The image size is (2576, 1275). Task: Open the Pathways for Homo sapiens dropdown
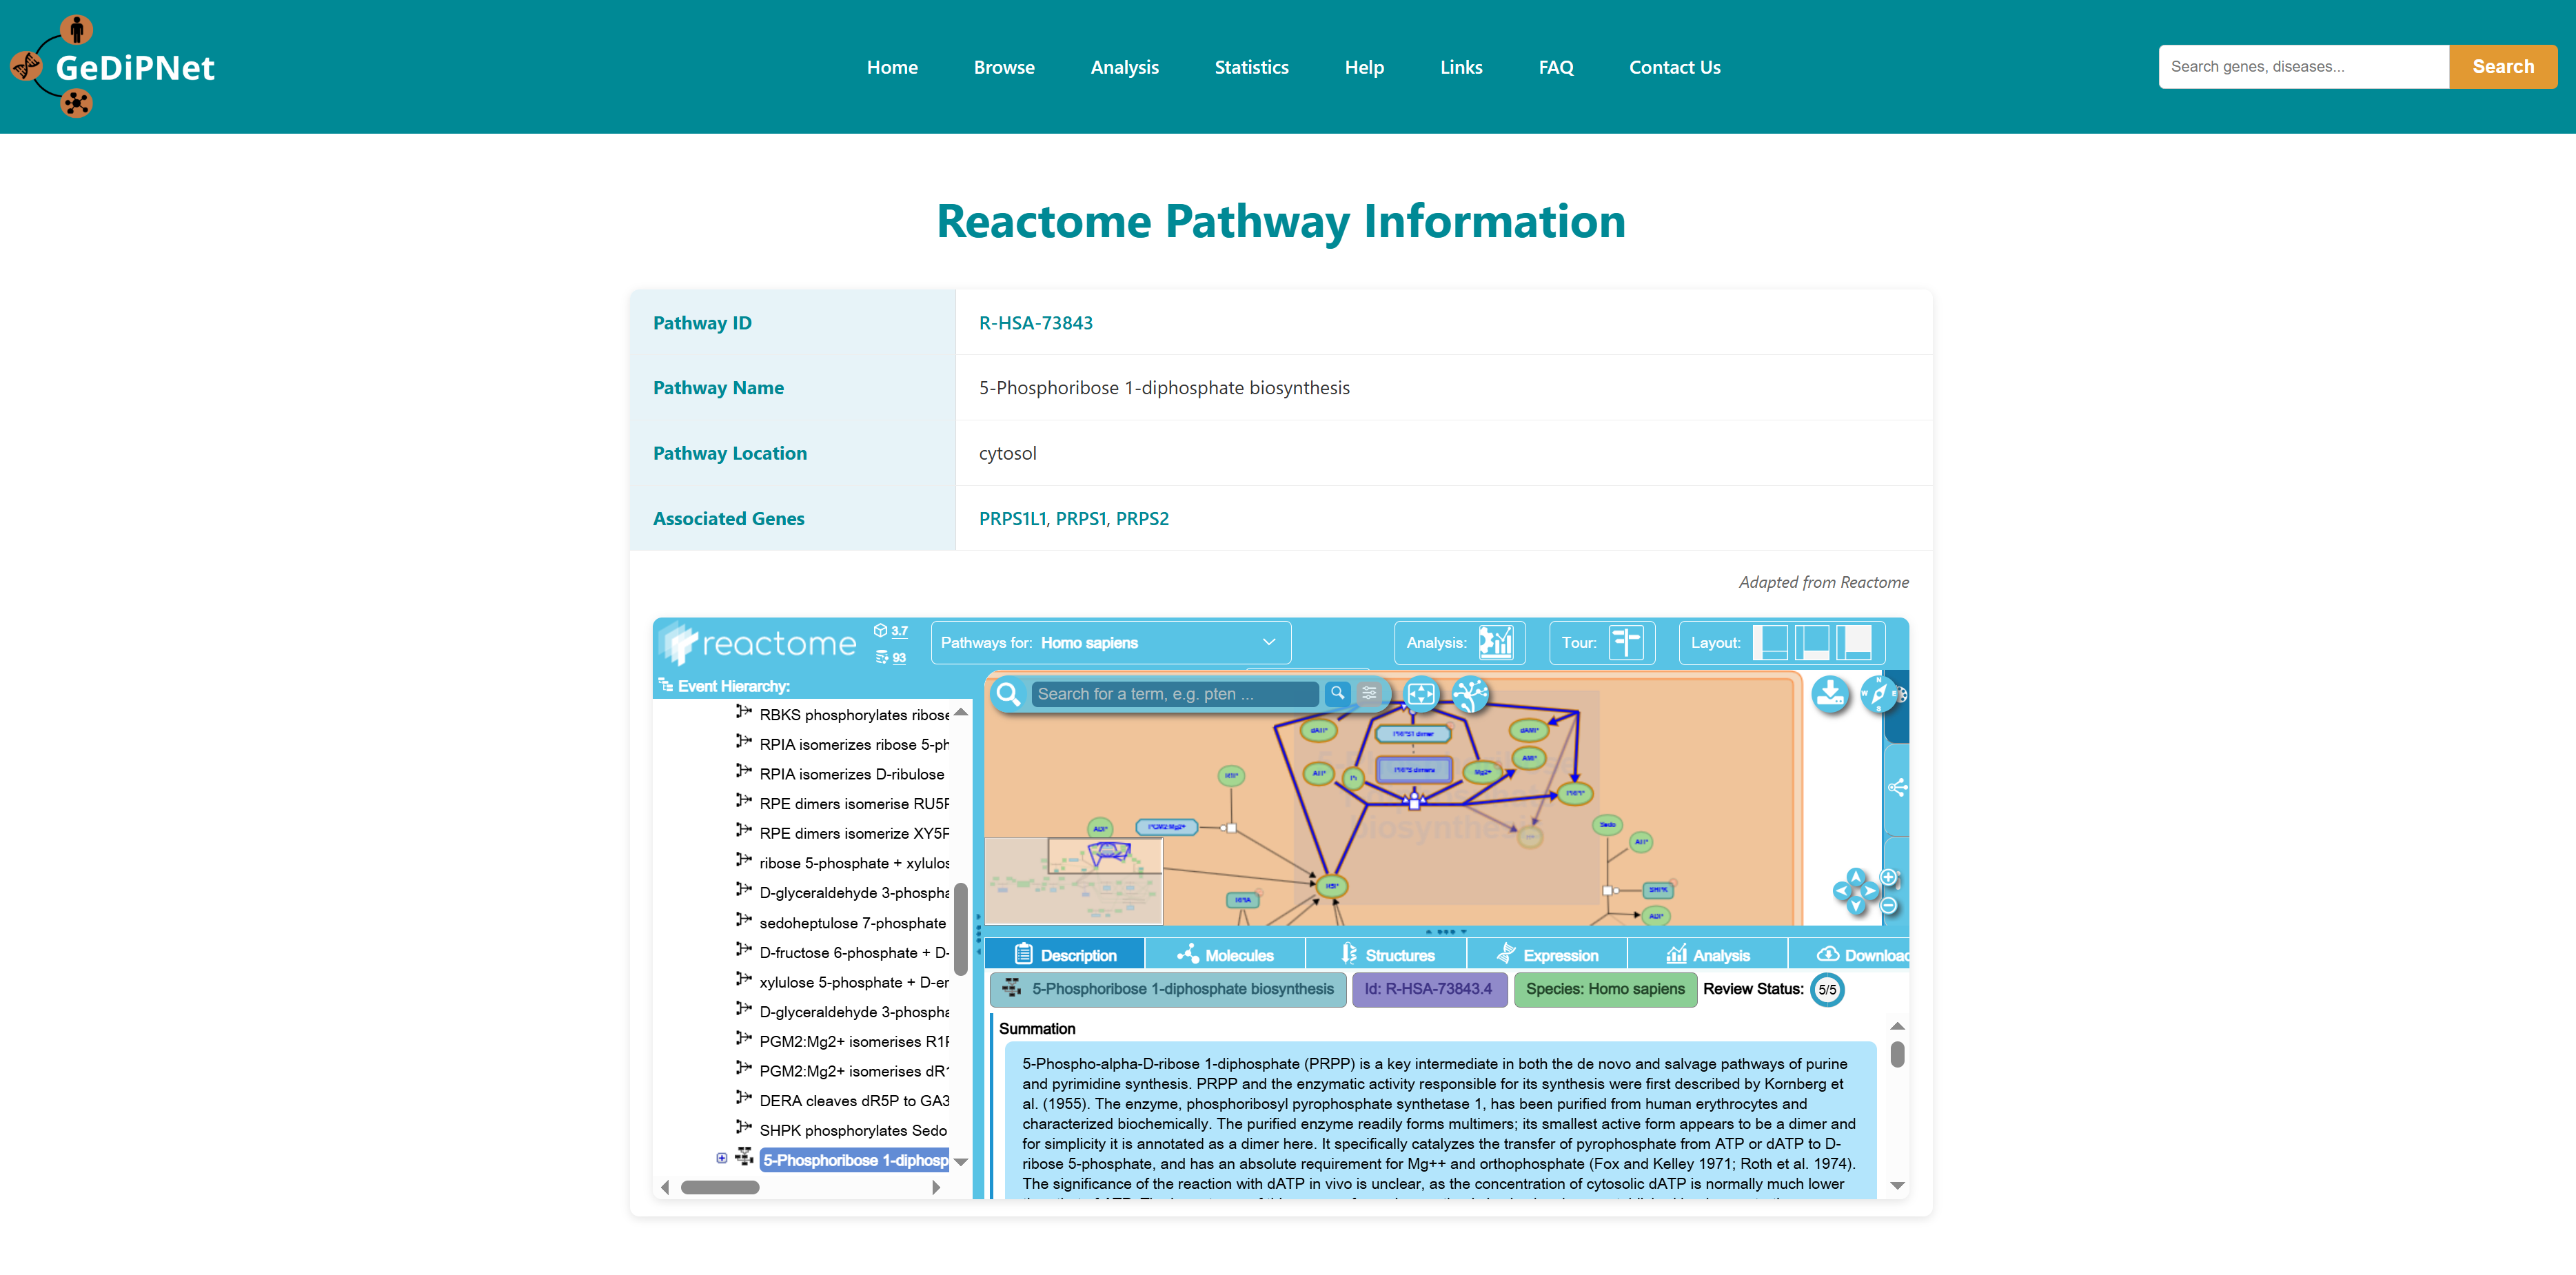1110,642
